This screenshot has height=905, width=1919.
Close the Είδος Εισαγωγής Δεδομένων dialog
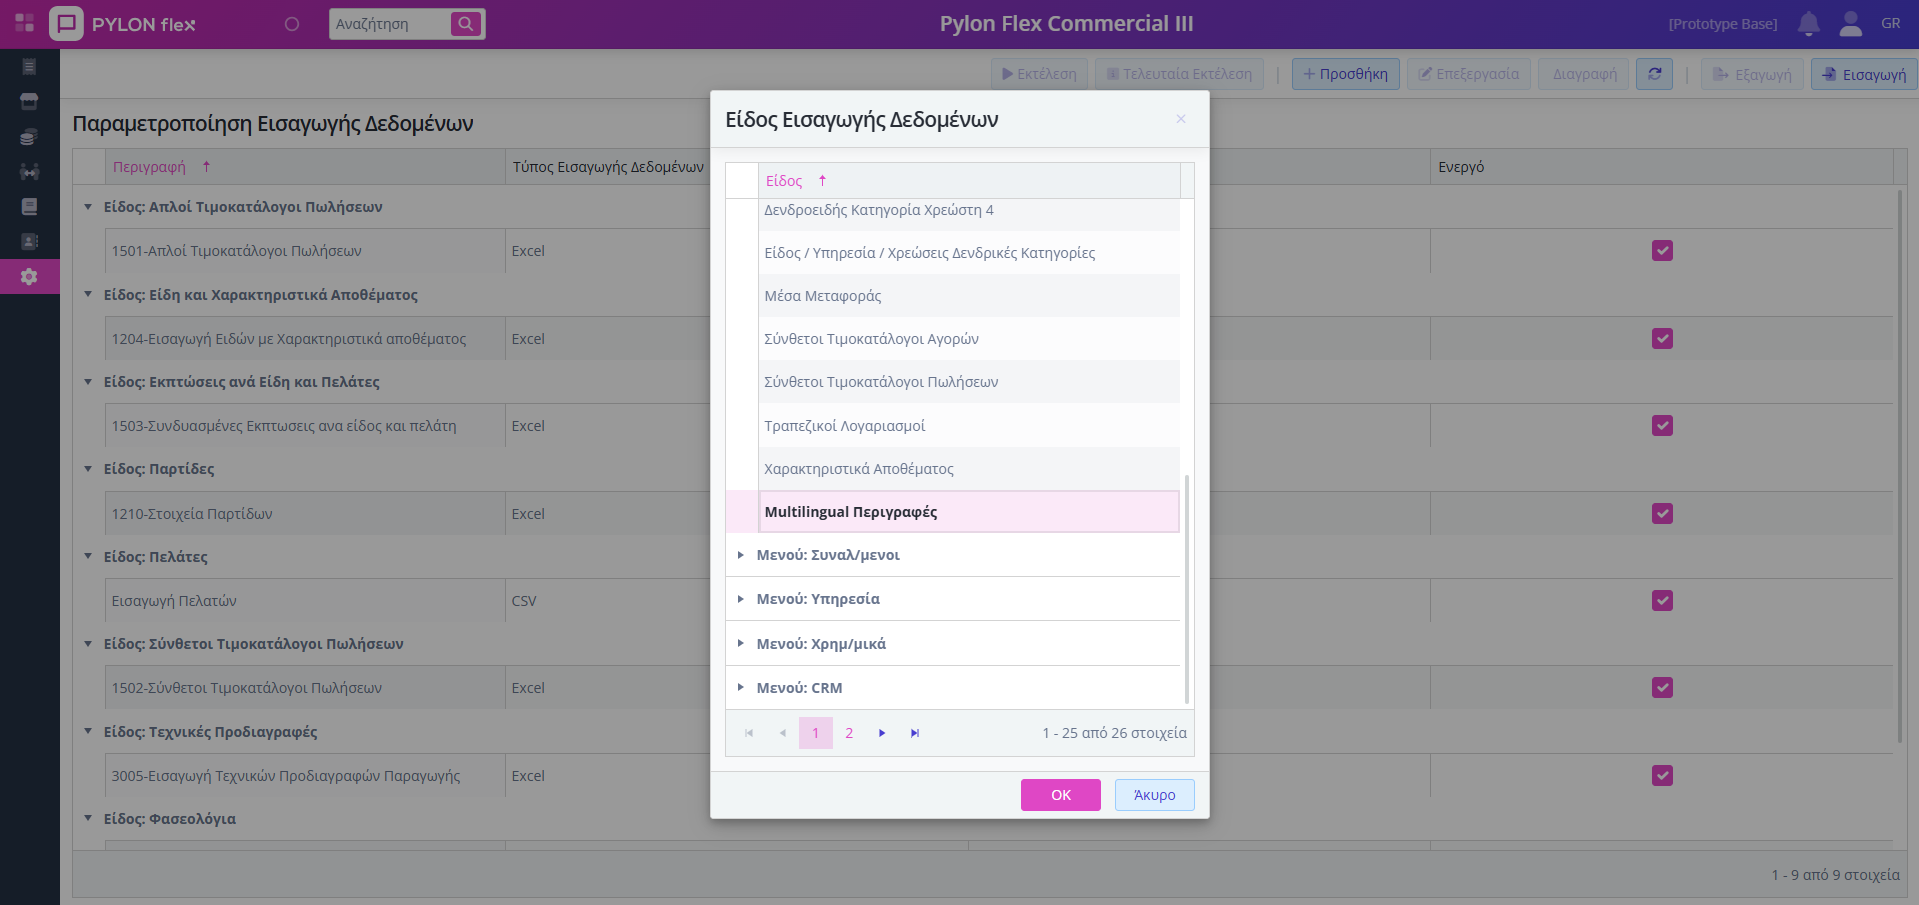coord(1180,119)
